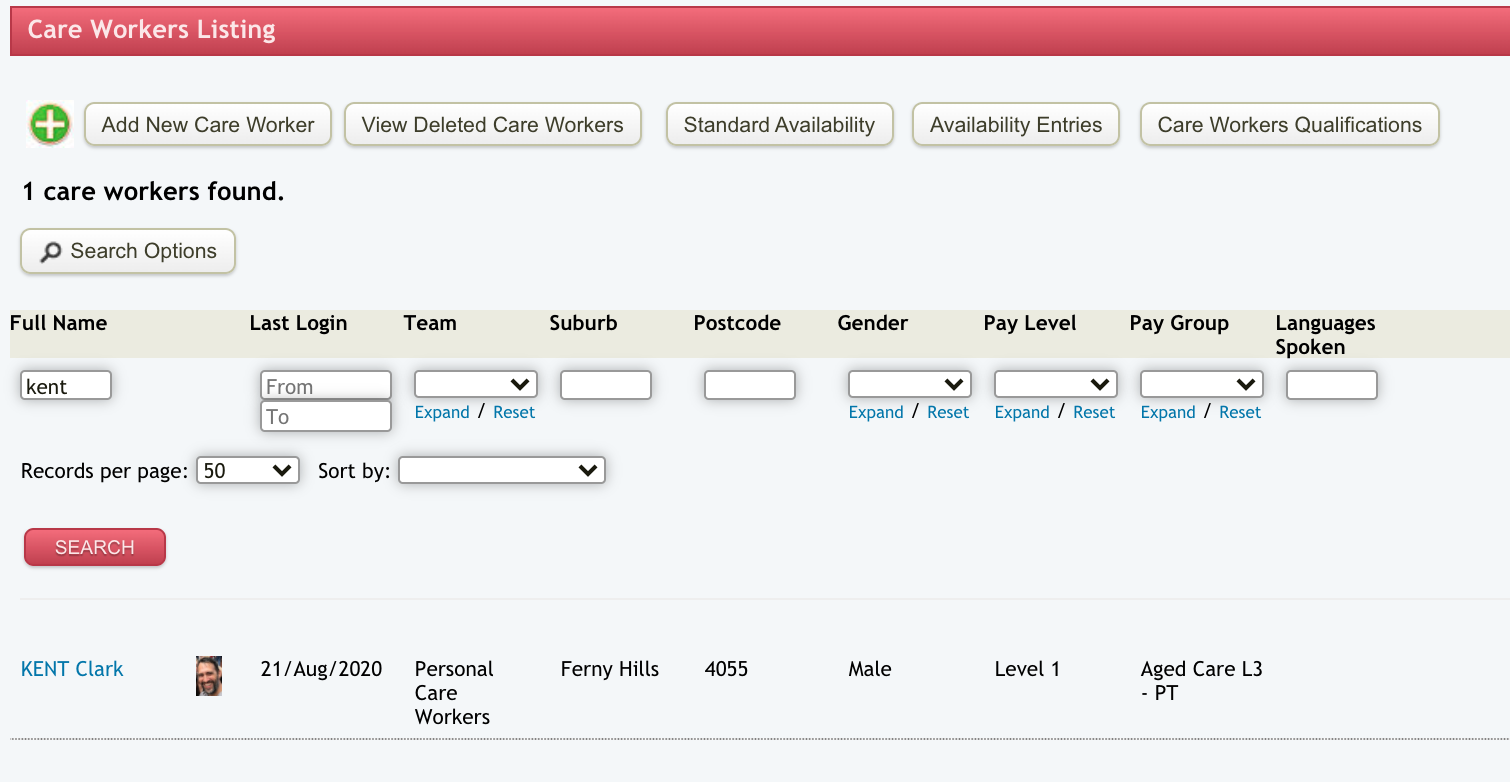The width and height of the screenshot is (1510, 782).
Task: Open the KENT Clark care worker link
Action: [72, 669]
